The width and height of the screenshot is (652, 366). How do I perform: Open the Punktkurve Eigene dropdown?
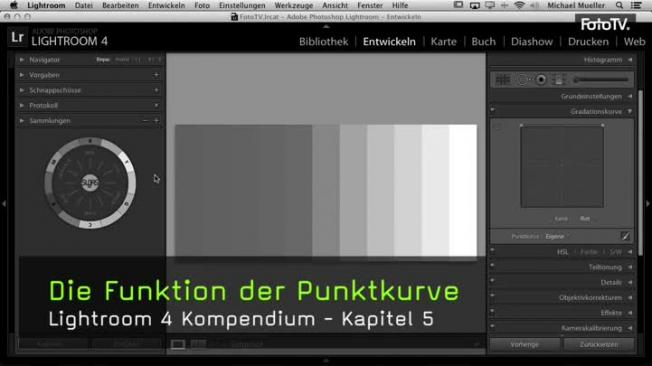557,236
